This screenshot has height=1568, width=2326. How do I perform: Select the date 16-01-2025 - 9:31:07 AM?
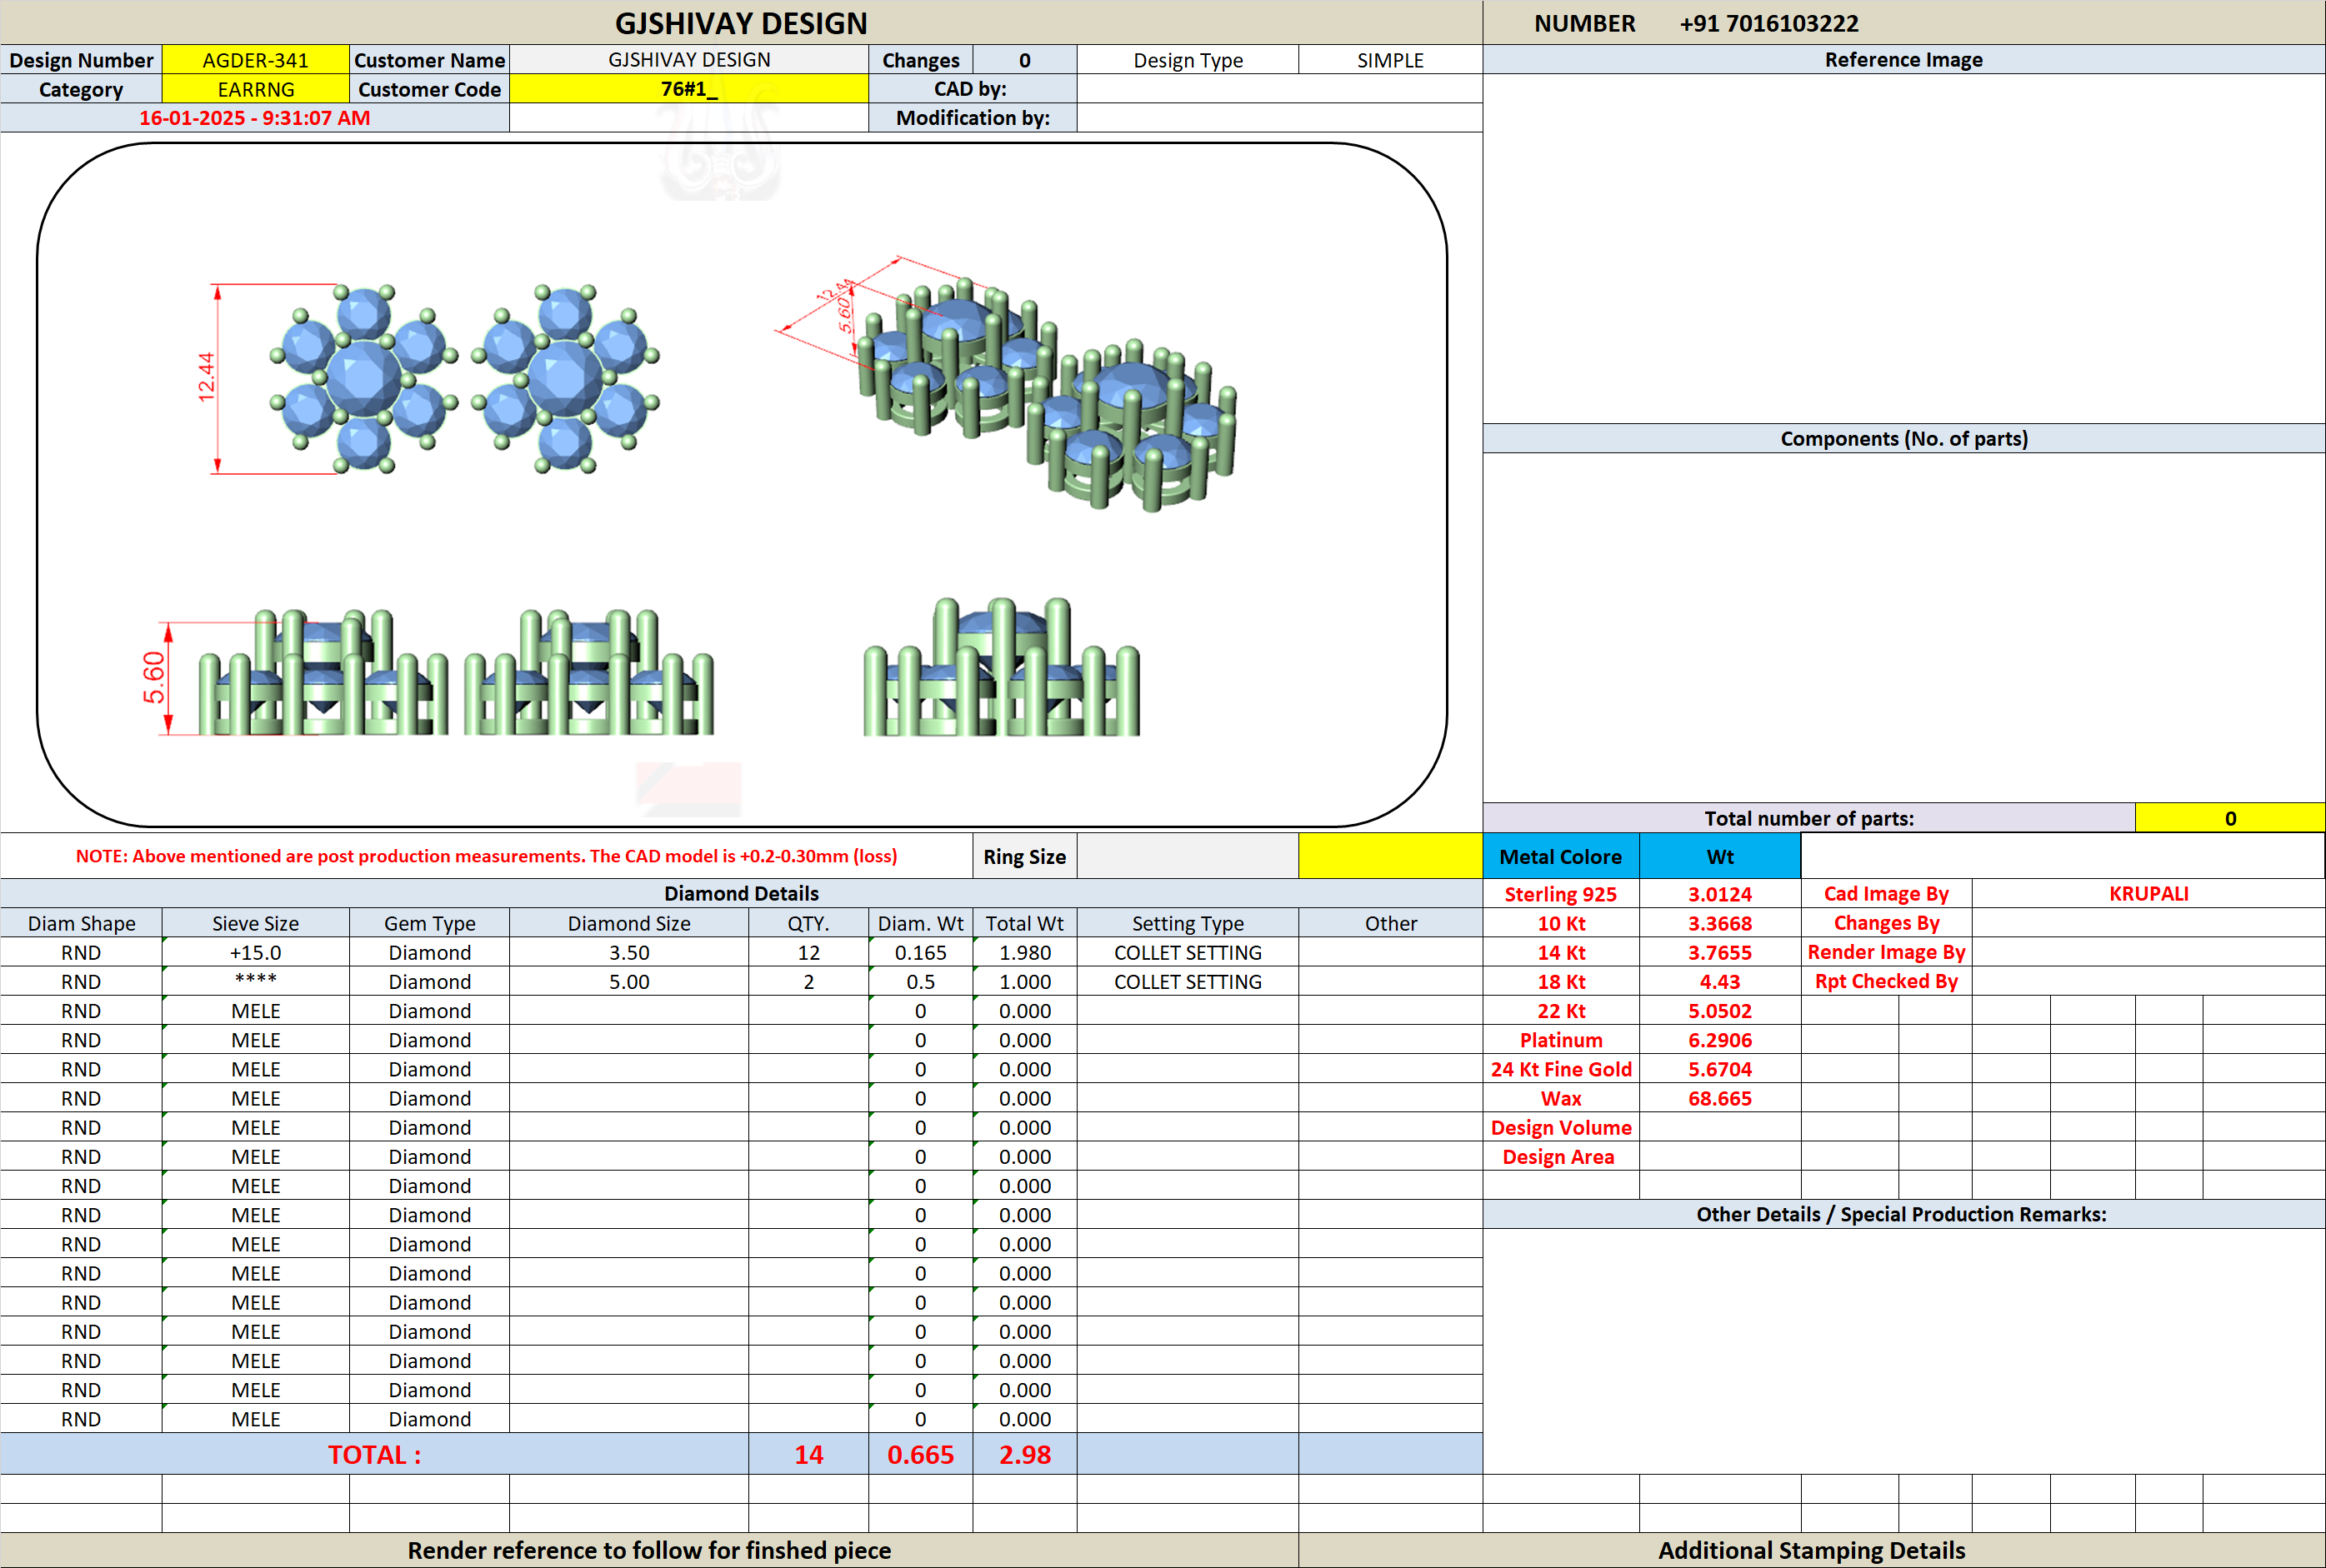pyautogui.click(x=254, y=118)
